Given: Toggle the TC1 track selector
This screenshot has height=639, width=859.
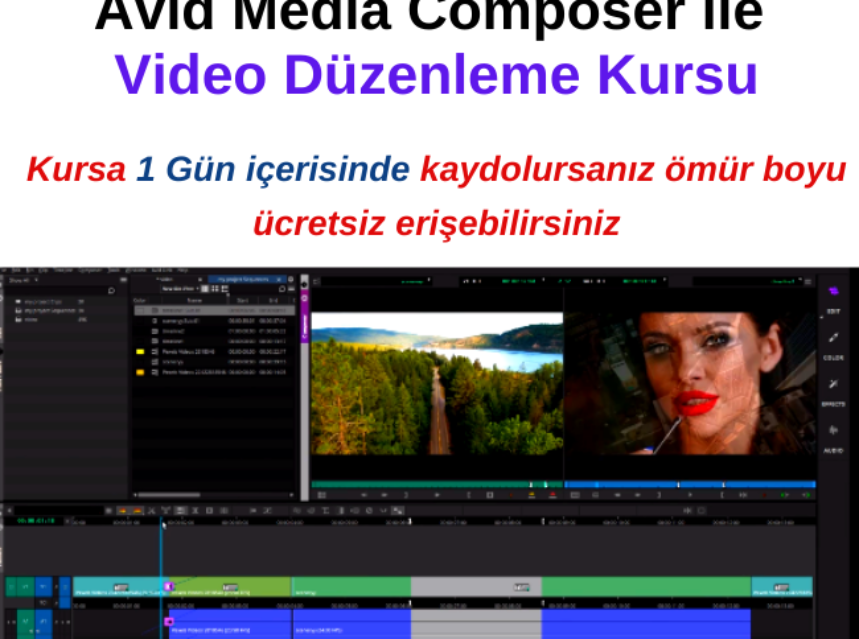Looking at the screenshot, I should pos(44,603).
